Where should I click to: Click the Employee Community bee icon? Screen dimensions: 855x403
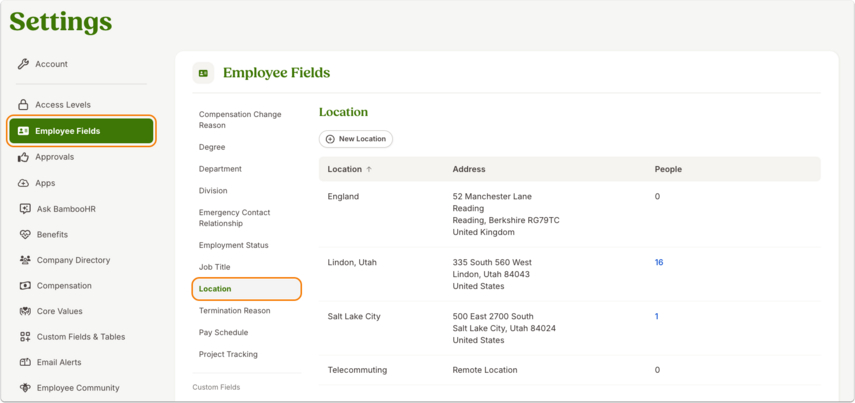(25, 388)
